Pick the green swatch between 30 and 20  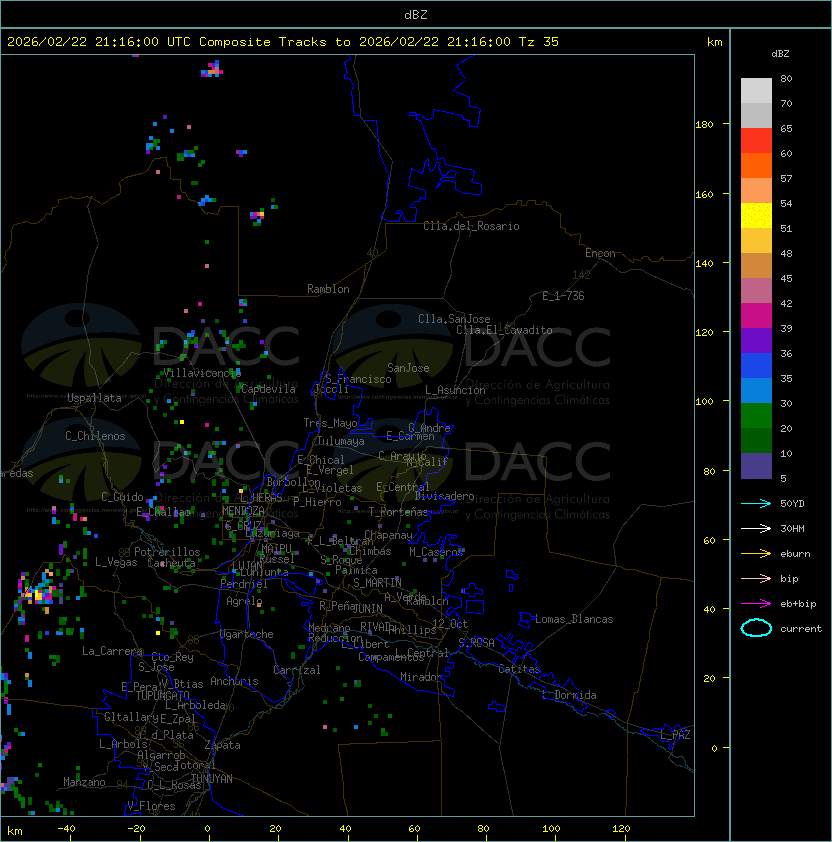(756, 416)
